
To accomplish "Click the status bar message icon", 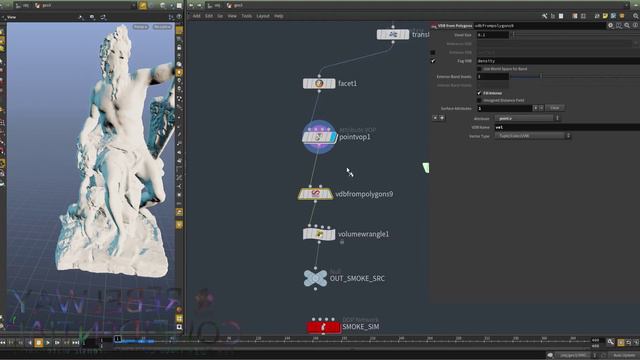I will pyautogui.click(x=550, y=355).
